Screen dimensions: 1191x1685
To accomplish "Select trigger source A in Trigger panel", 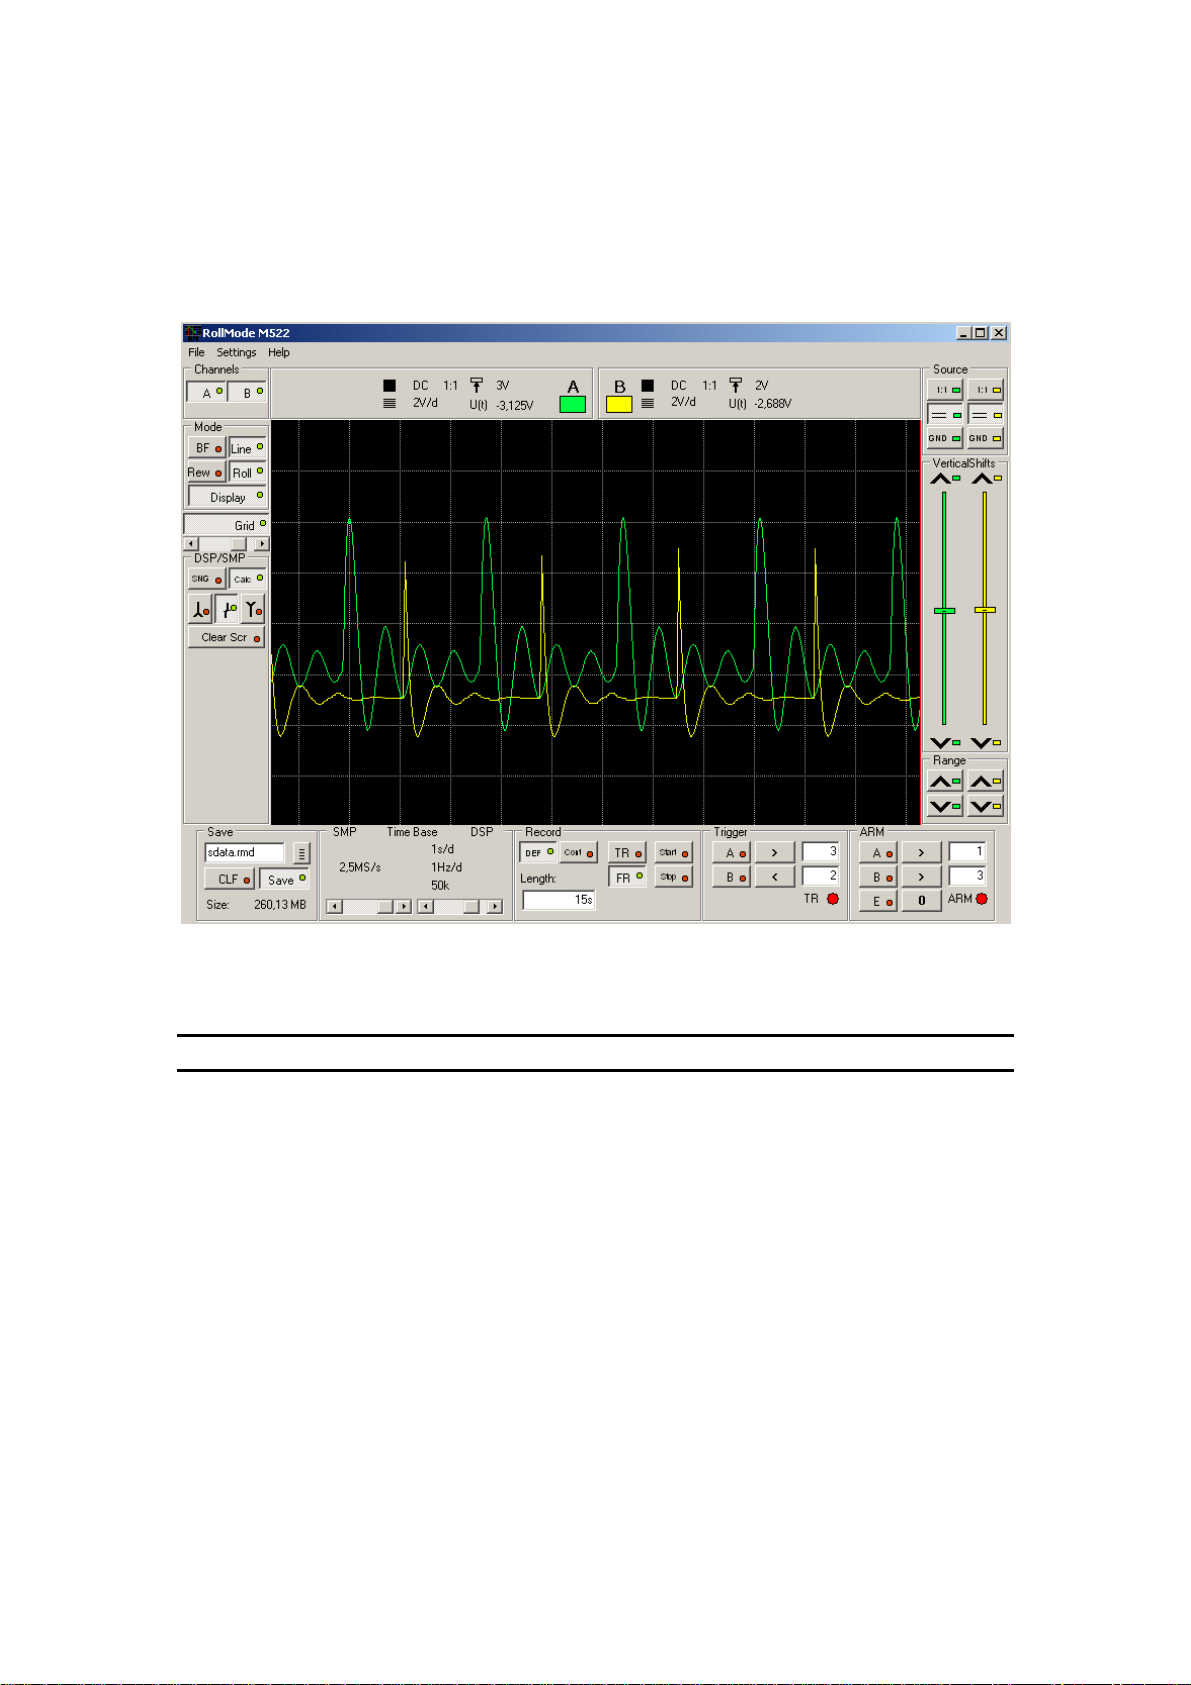I will (x=732, y=853).
